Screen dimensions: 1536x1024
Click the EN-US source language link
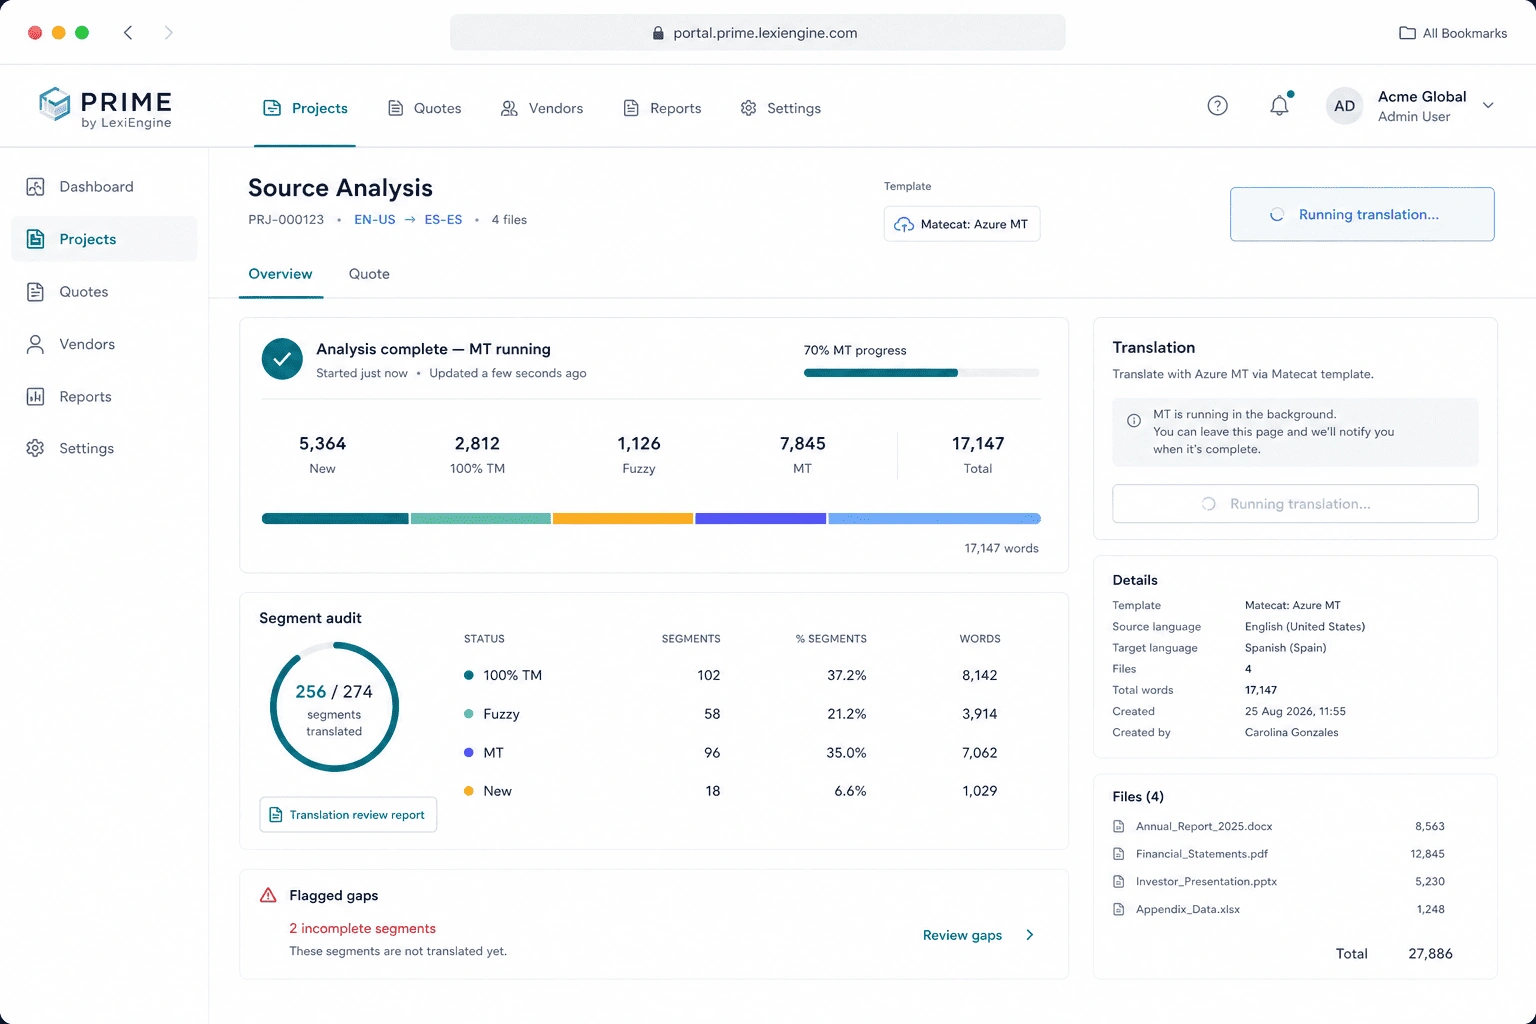click(375, 220)
